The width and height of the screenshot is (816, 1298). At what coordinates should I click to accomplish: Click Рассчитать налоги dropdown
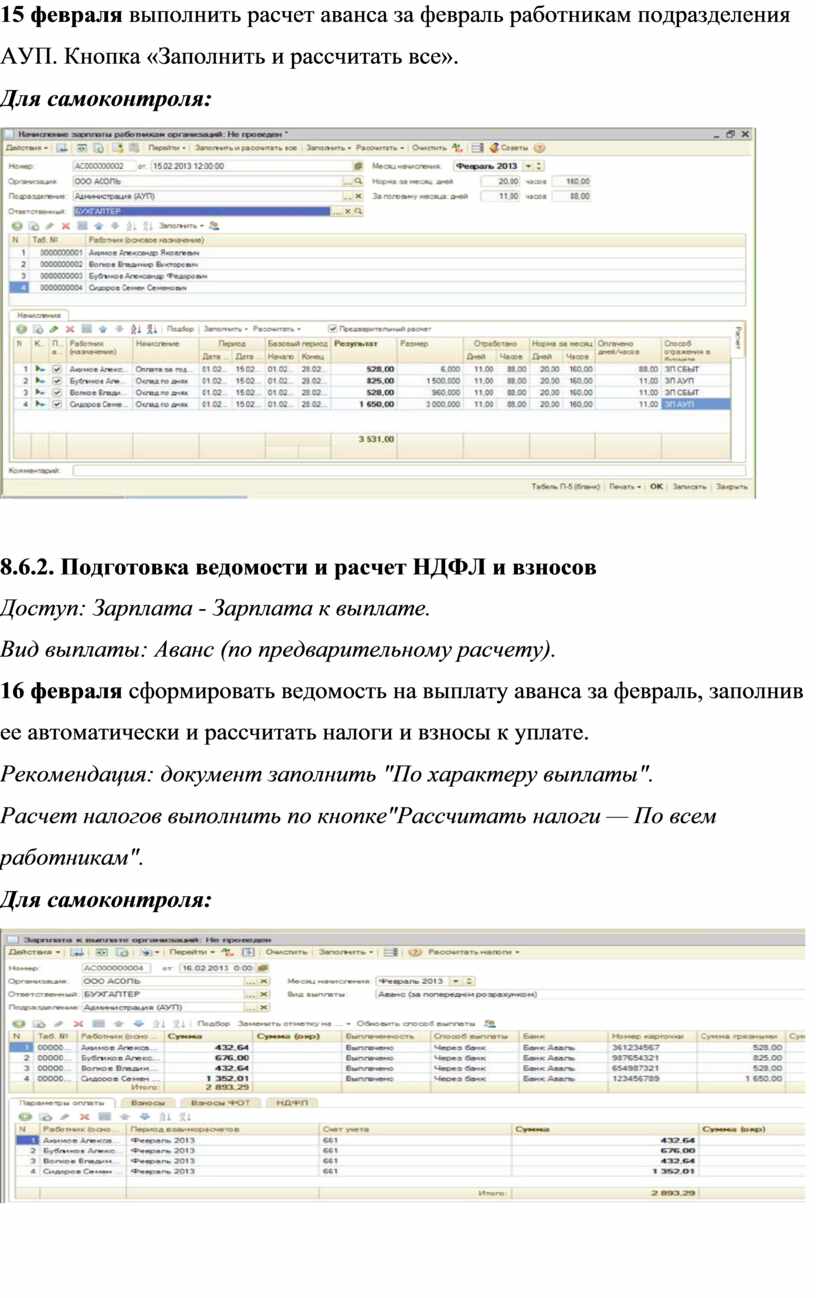[x=475, y=952]
